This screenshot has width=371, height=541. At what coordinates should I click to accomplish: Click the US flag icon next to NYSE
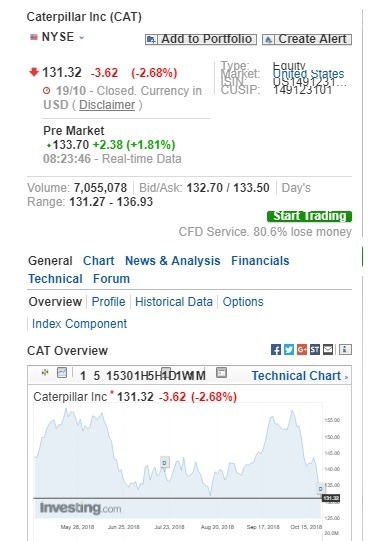[34, 37]
